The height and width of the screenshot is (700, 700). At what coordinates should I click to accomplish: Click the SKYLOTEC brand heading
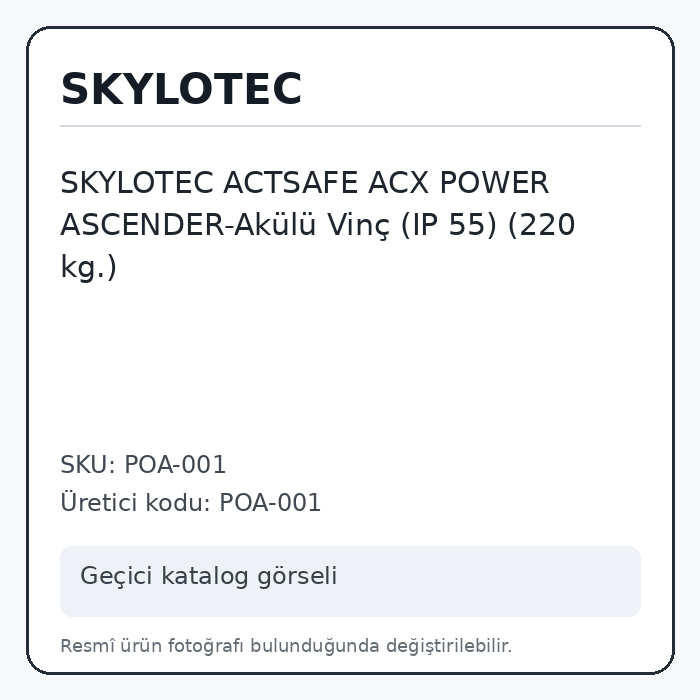[x=181, y=89]
